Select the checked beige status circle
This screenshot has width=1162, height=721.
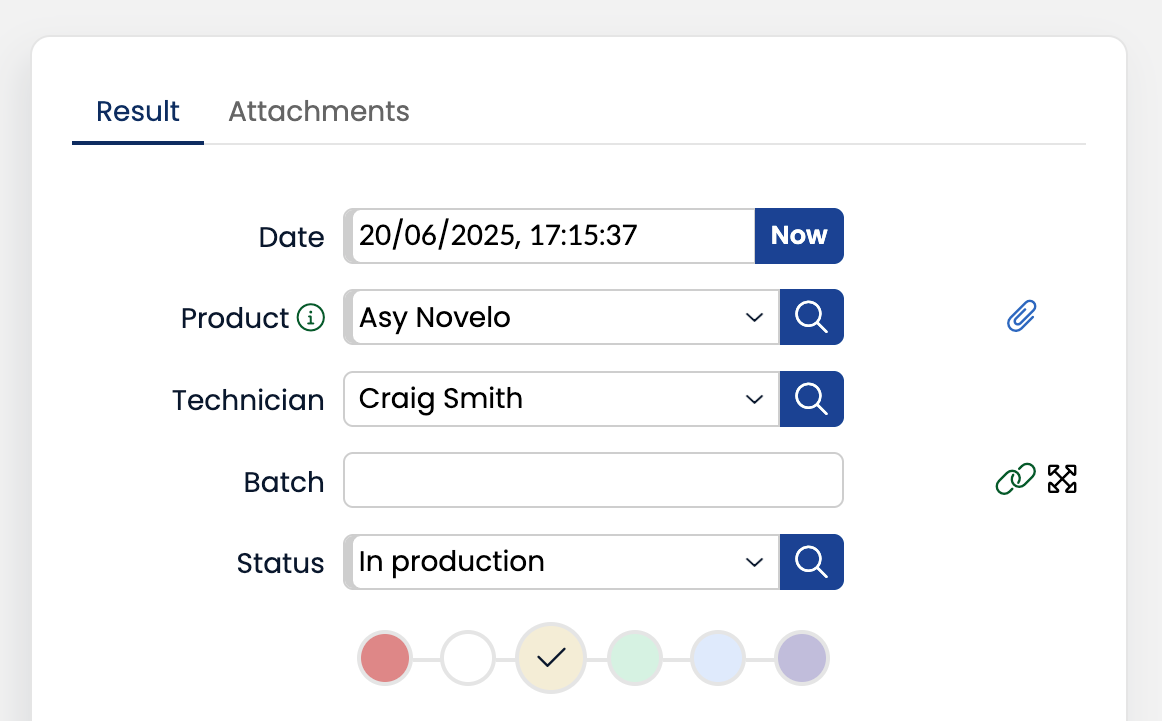pyautogui.click(x=551, y=658)
